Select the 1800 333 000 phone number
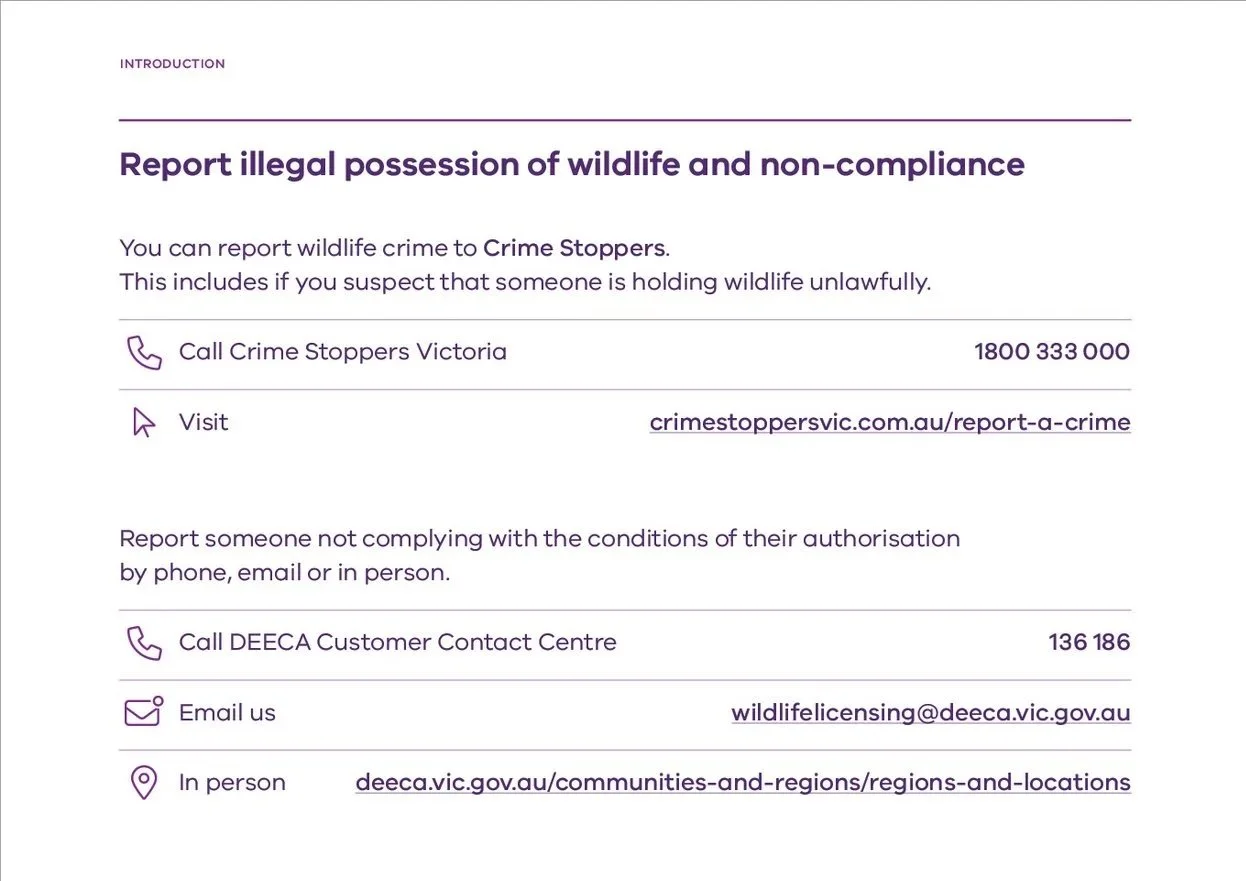The image size is (1246, 881). (1052, 352)
